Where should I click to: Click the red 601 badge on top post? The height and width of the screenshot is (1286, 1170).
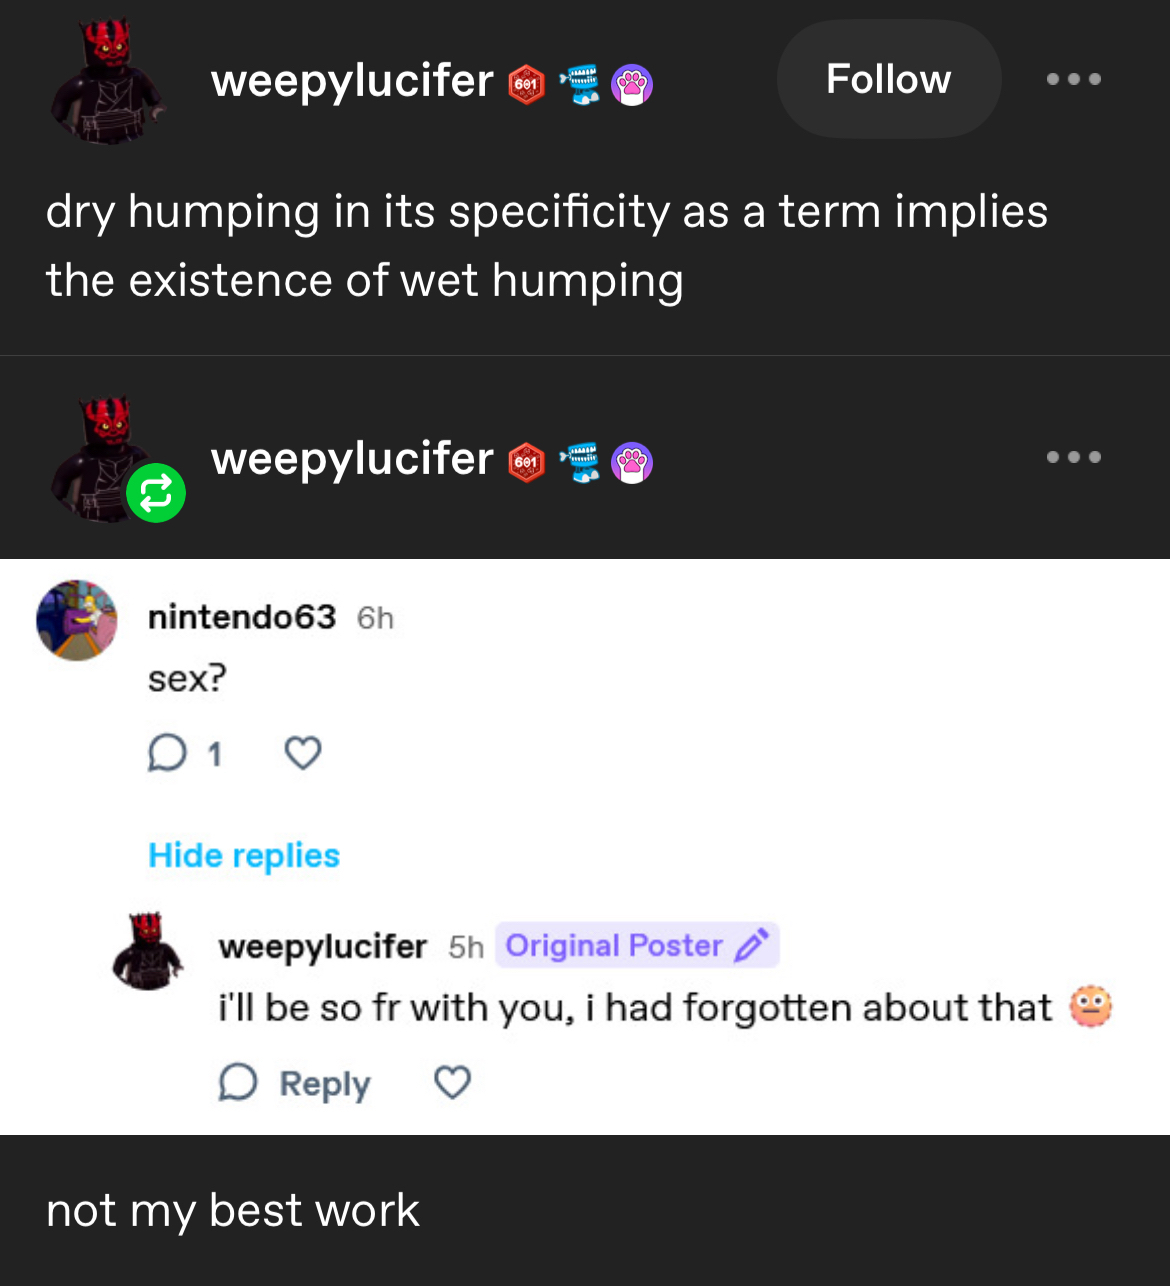[x=527, y=84]
